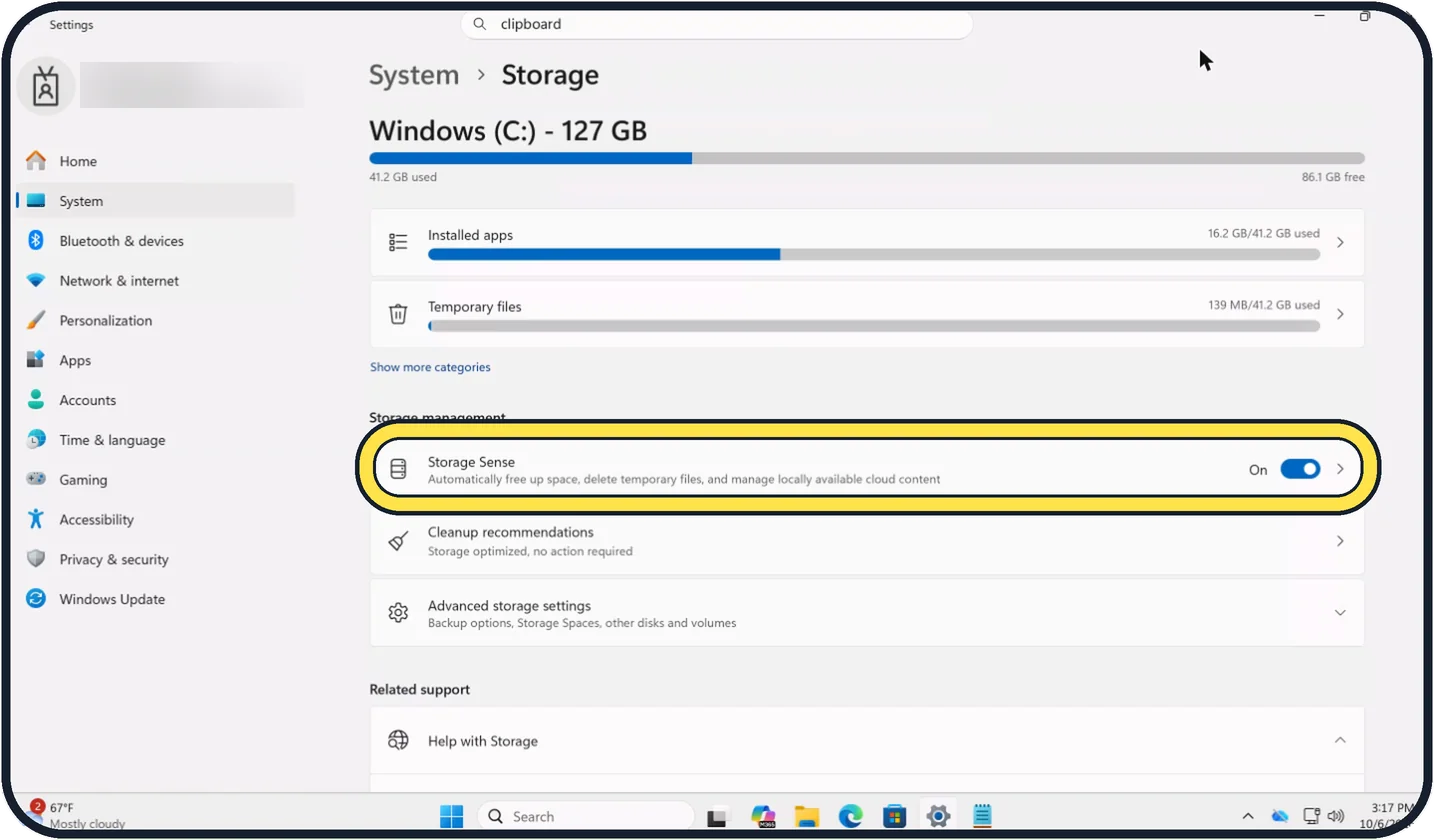Open Microsoft Store from the taskbar
Viewport: 1434px width, 840px height.
point(894,816)
